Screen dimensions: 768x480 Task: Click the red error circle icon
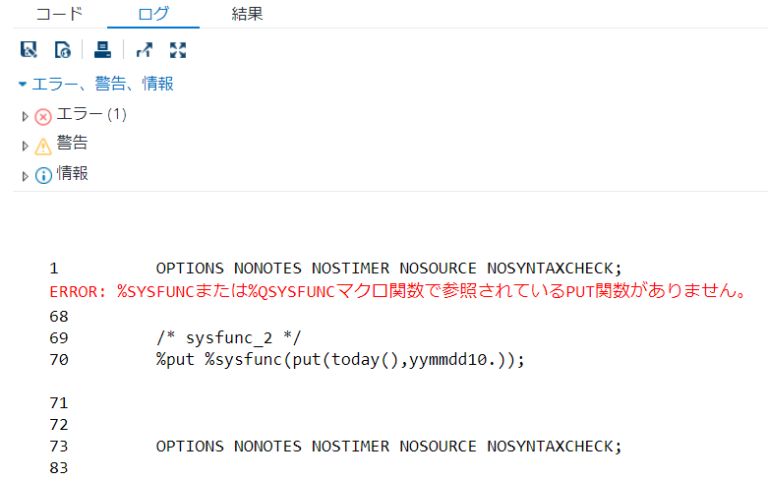coord(43,116)
